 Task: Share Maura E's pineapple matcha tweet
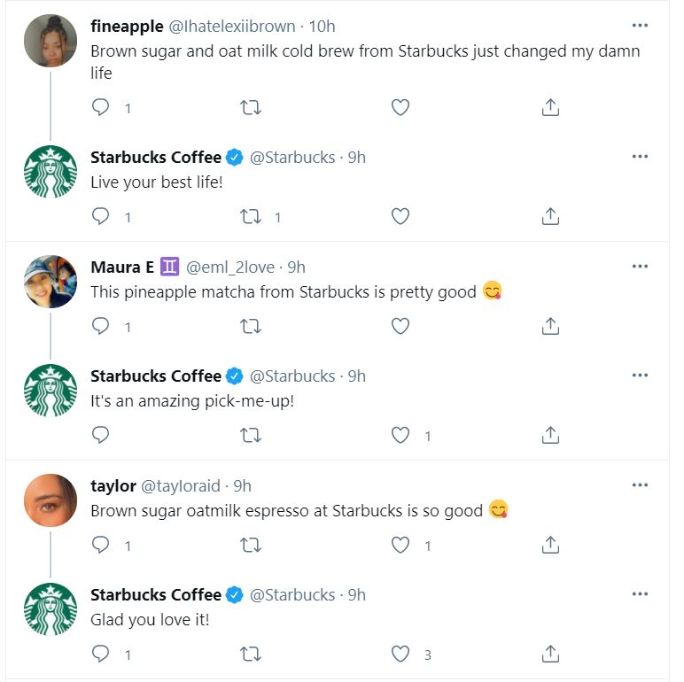[549, 326]
